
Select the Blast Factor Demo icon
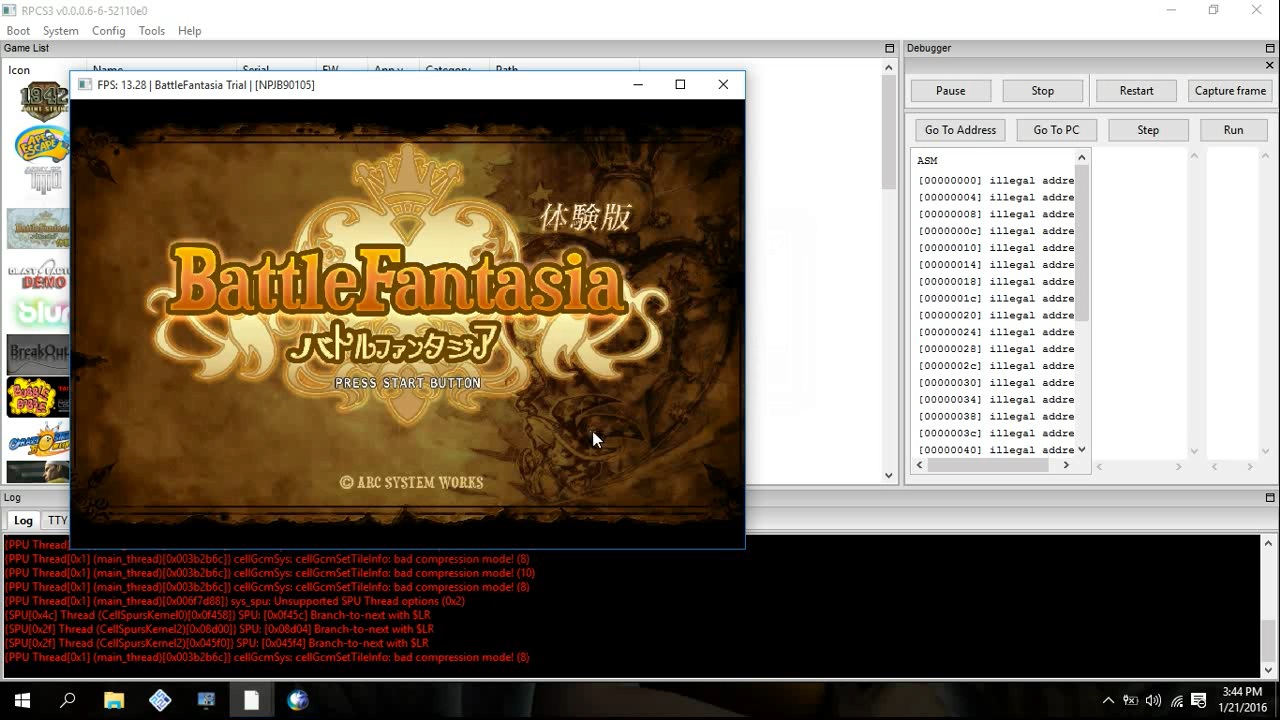[x=38, y=274]
